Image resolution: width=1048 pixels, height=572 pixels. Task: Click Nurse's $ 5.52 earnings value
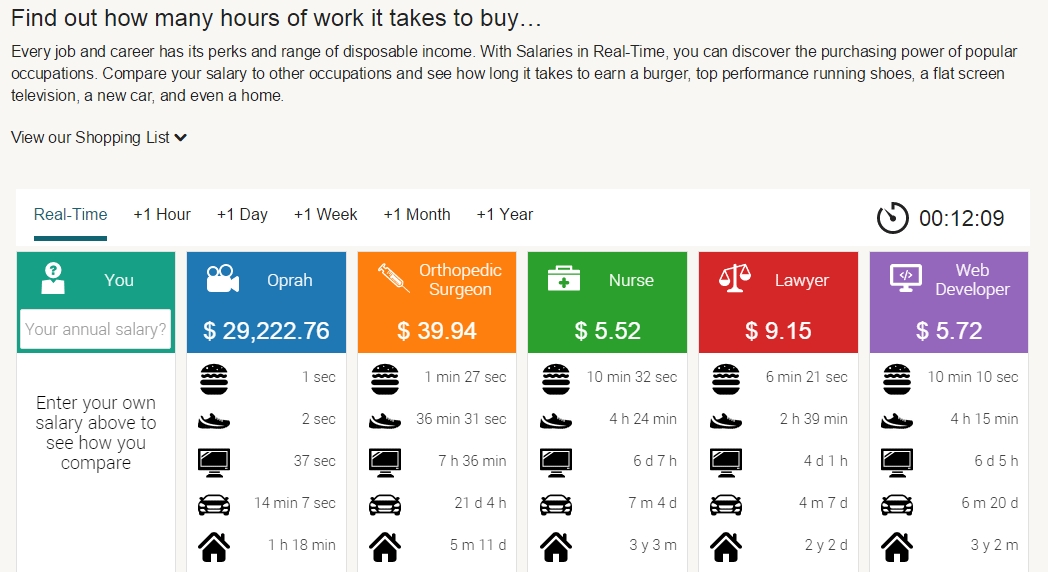click(x=608, y=331)
